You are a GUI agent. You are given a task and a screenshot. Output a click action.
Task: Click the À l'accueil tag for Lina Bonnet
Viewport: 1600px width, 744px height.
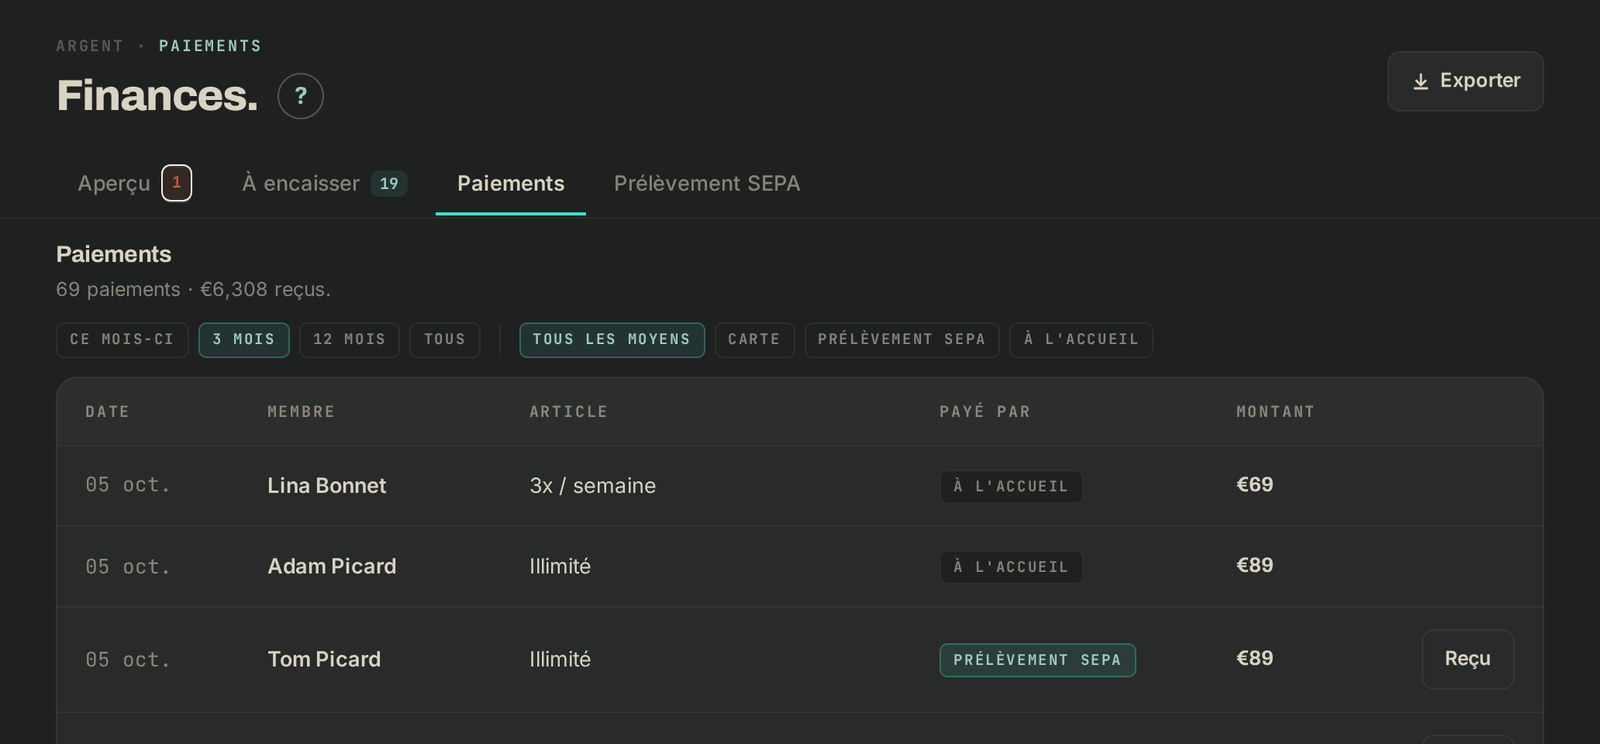coord(1011,487)
